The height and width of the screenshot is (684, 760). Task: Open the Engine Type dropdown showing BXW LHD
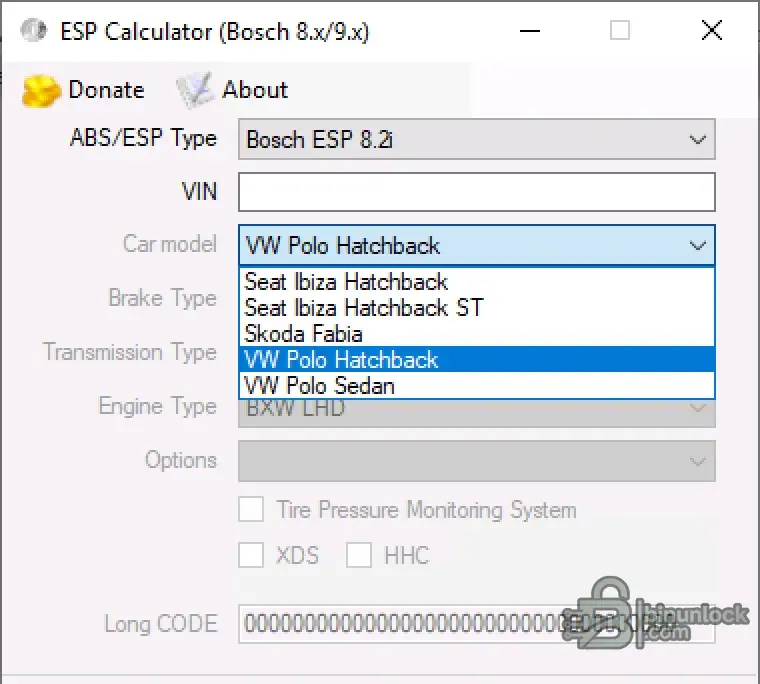pos(476,413)
